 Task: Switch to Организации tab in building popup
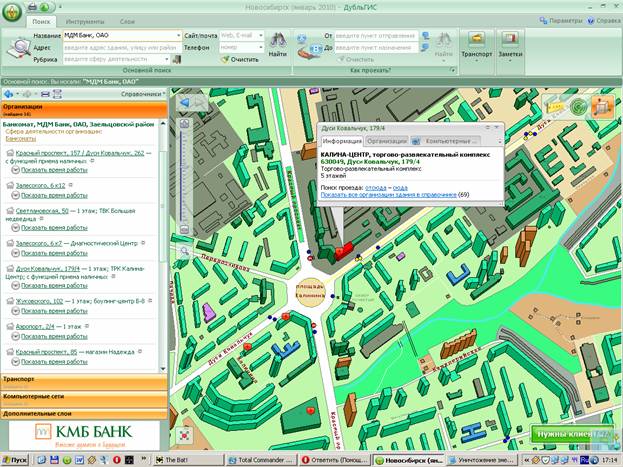pyautogui.click(x=387, y=141)
